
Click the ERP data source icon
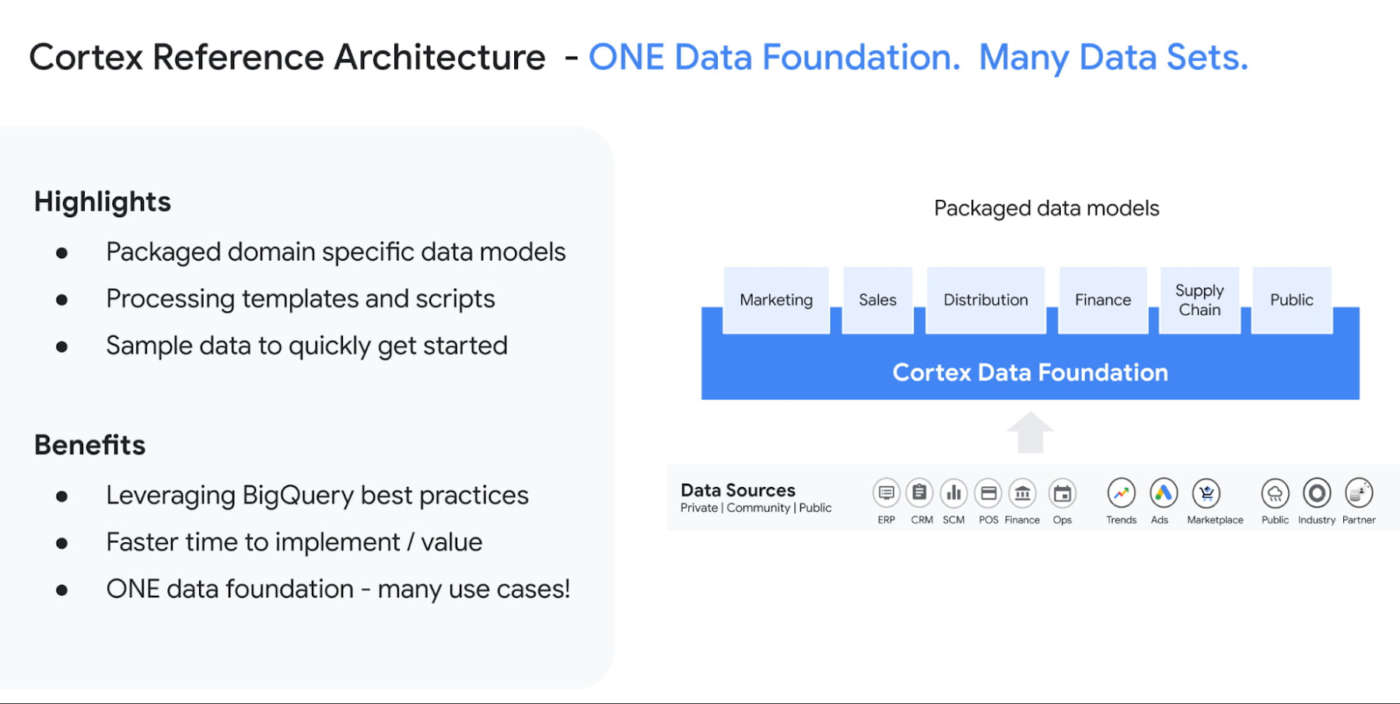[x=886, y=493]
